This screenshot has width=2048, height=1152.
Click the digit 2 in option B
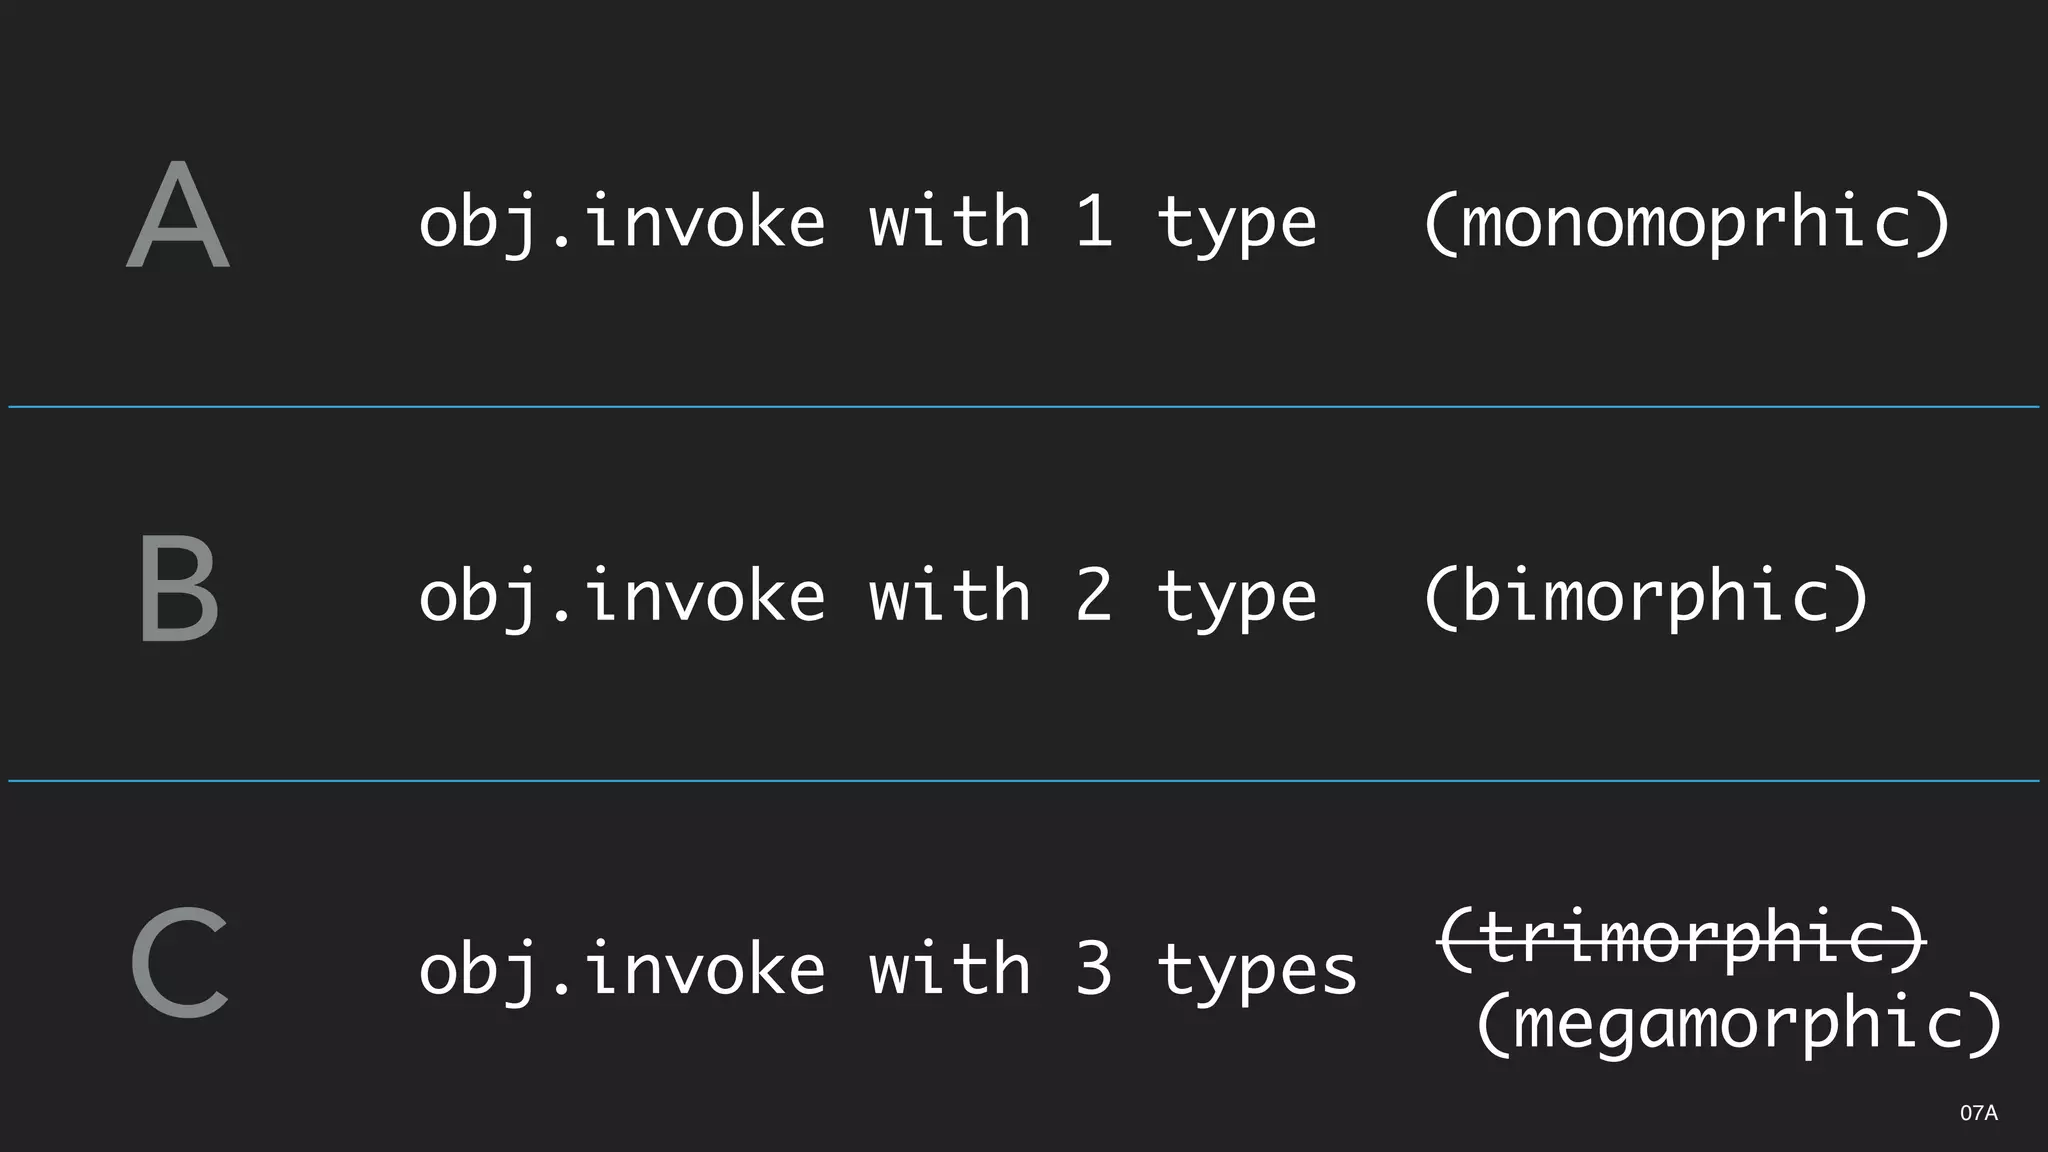[1094, 596]
